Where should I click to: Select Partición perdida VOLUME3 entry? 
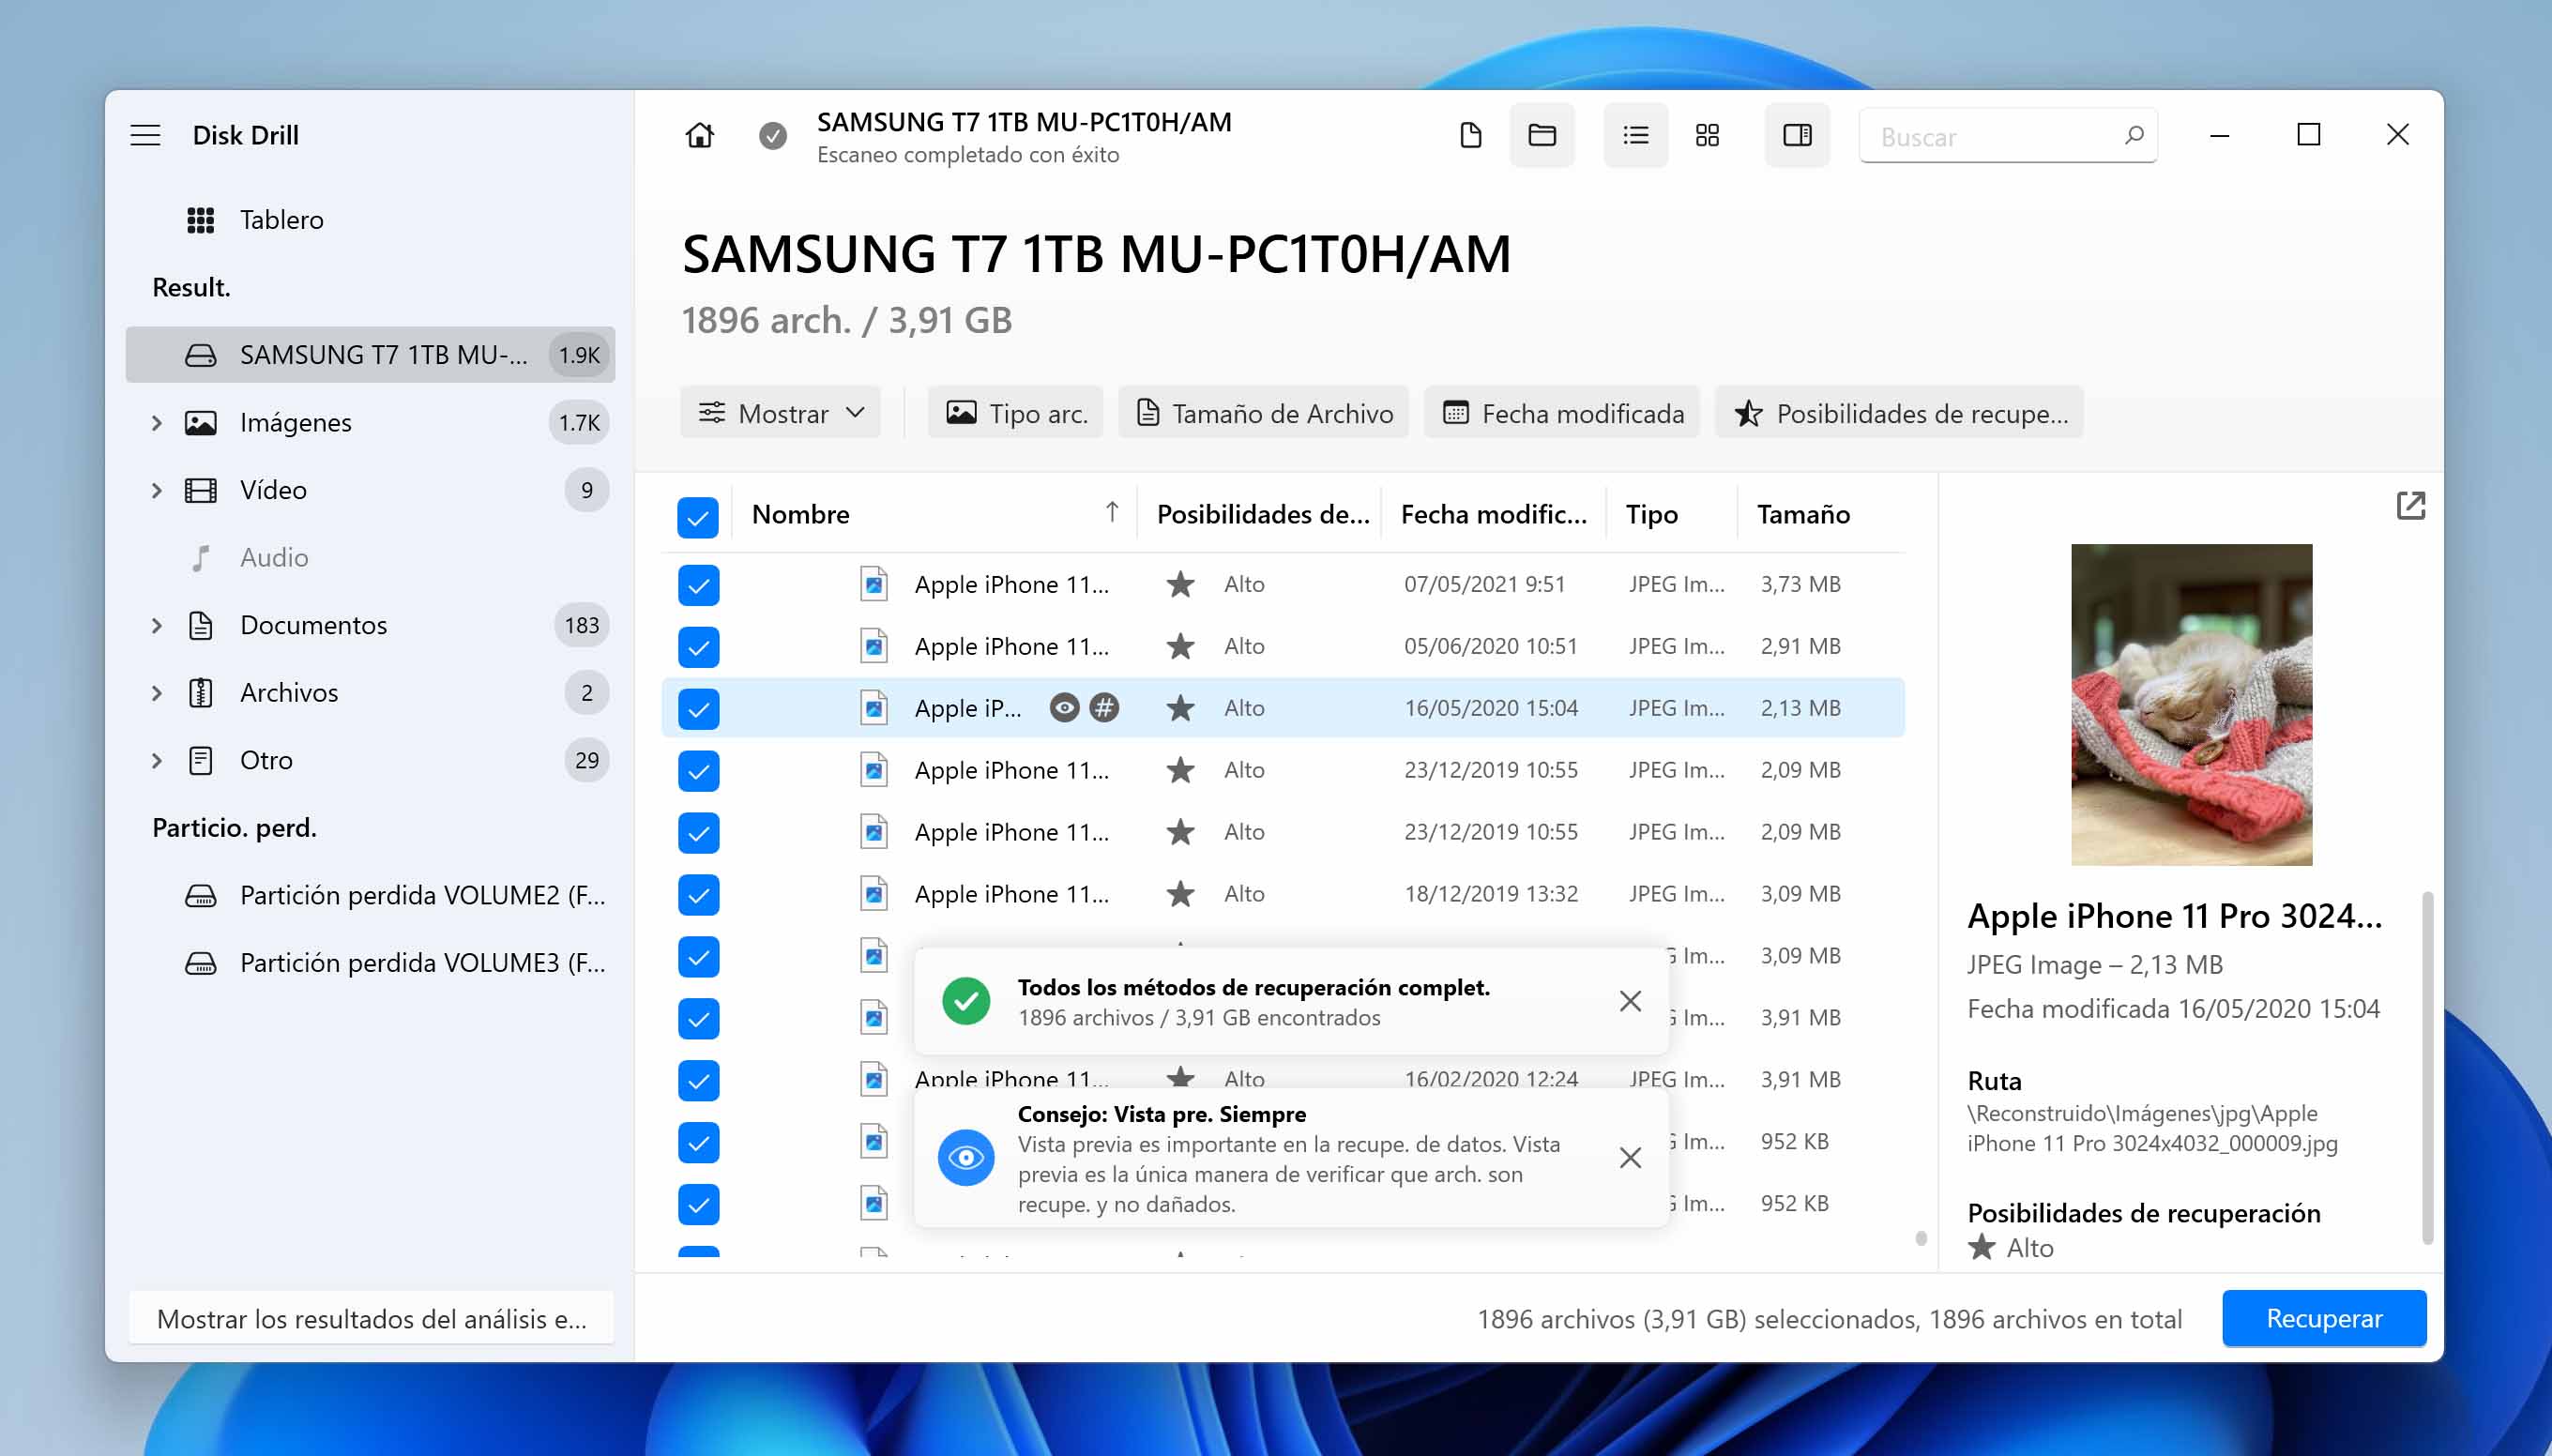tap(370, 963)
